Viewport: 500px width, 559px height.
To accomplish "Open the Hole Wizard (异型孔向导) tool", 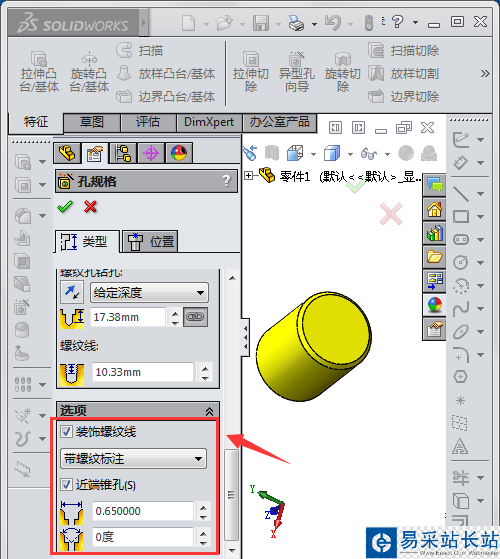I will (297, 72).
